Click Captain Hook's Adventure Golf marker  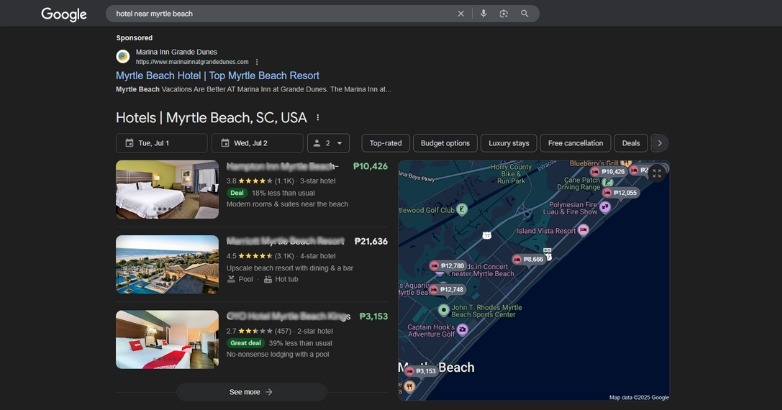462,330
